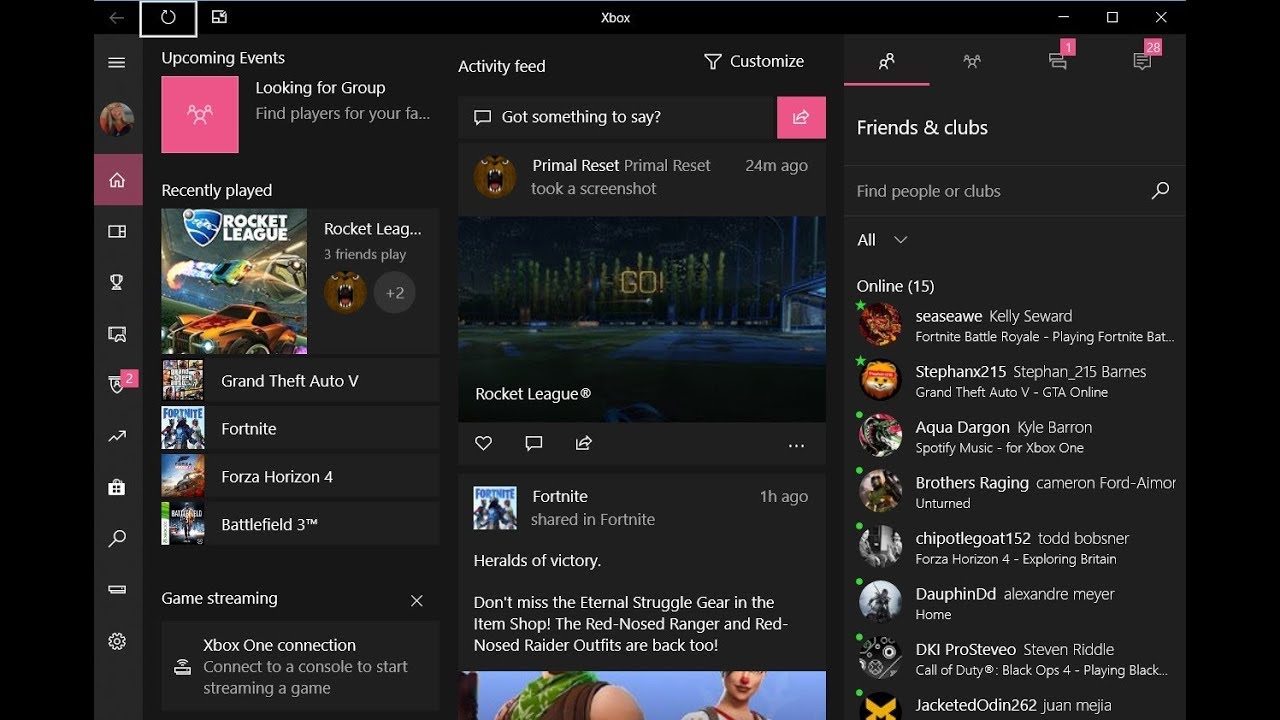Select Fortnite in recently played list

tap(300, 429)
